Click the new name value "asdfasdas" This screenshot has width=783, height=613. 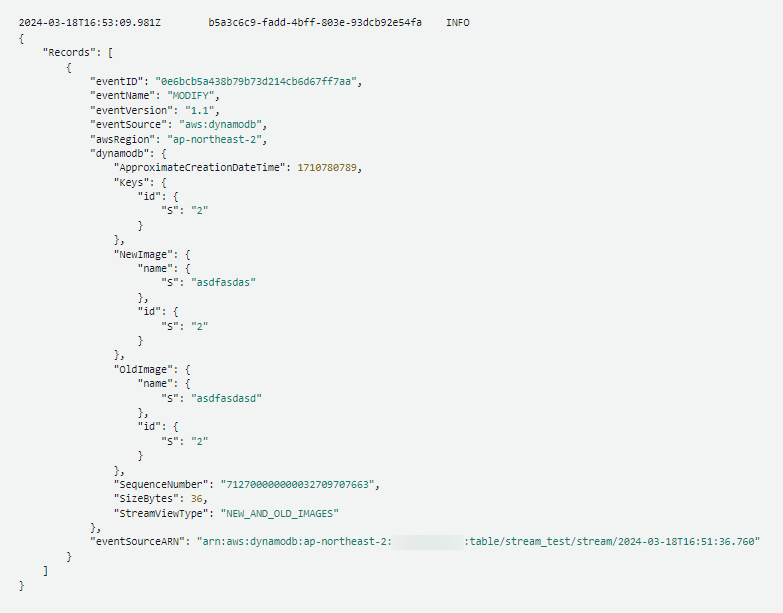(220, 283)
